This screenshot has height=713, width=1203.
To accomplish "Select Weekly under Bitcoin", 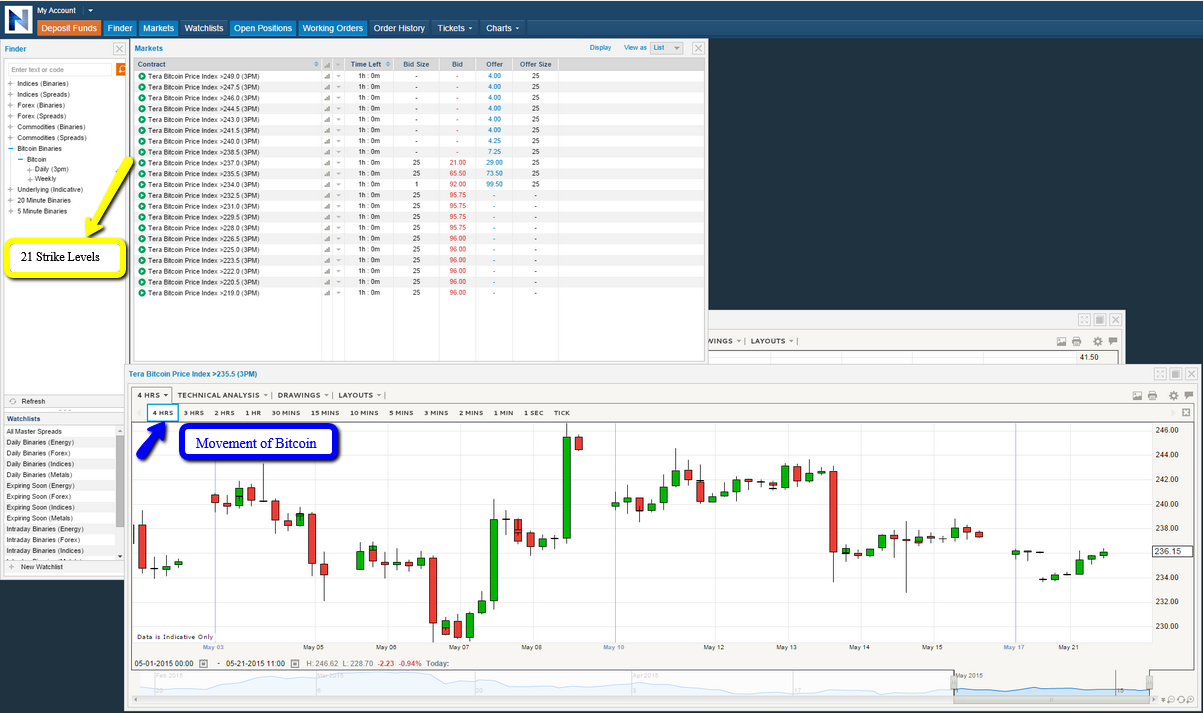I will [x=46, y=179].
